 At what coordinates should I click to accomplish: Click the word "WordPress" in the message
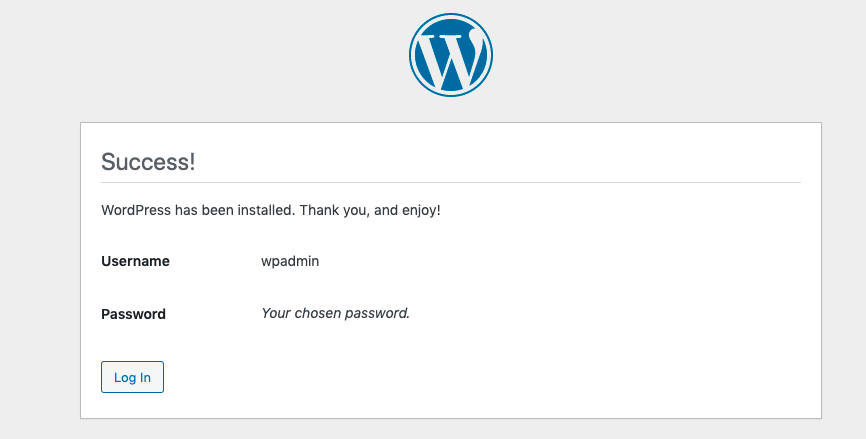click(136, 210)
